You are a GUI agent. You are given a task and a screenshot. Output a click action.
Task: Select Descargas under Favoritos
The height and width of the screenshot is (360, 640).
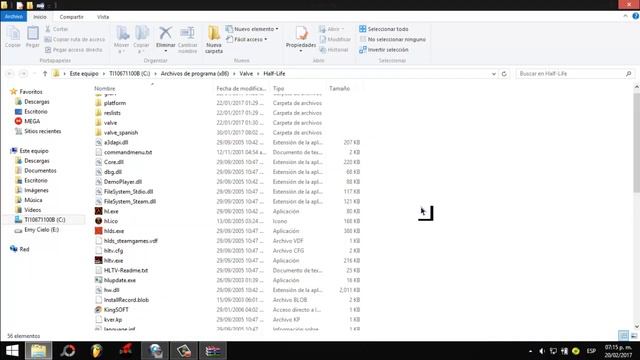[37, 102]
